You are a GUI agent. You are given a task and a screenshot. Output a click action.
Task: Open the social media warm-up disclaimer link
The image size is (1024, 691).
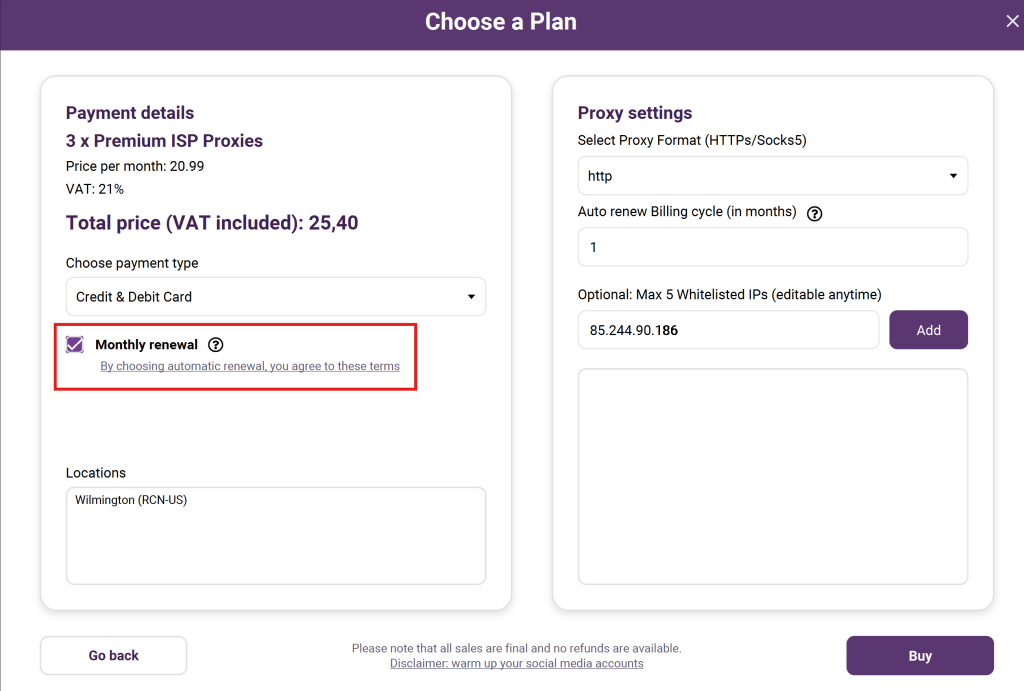coord(516,663)
